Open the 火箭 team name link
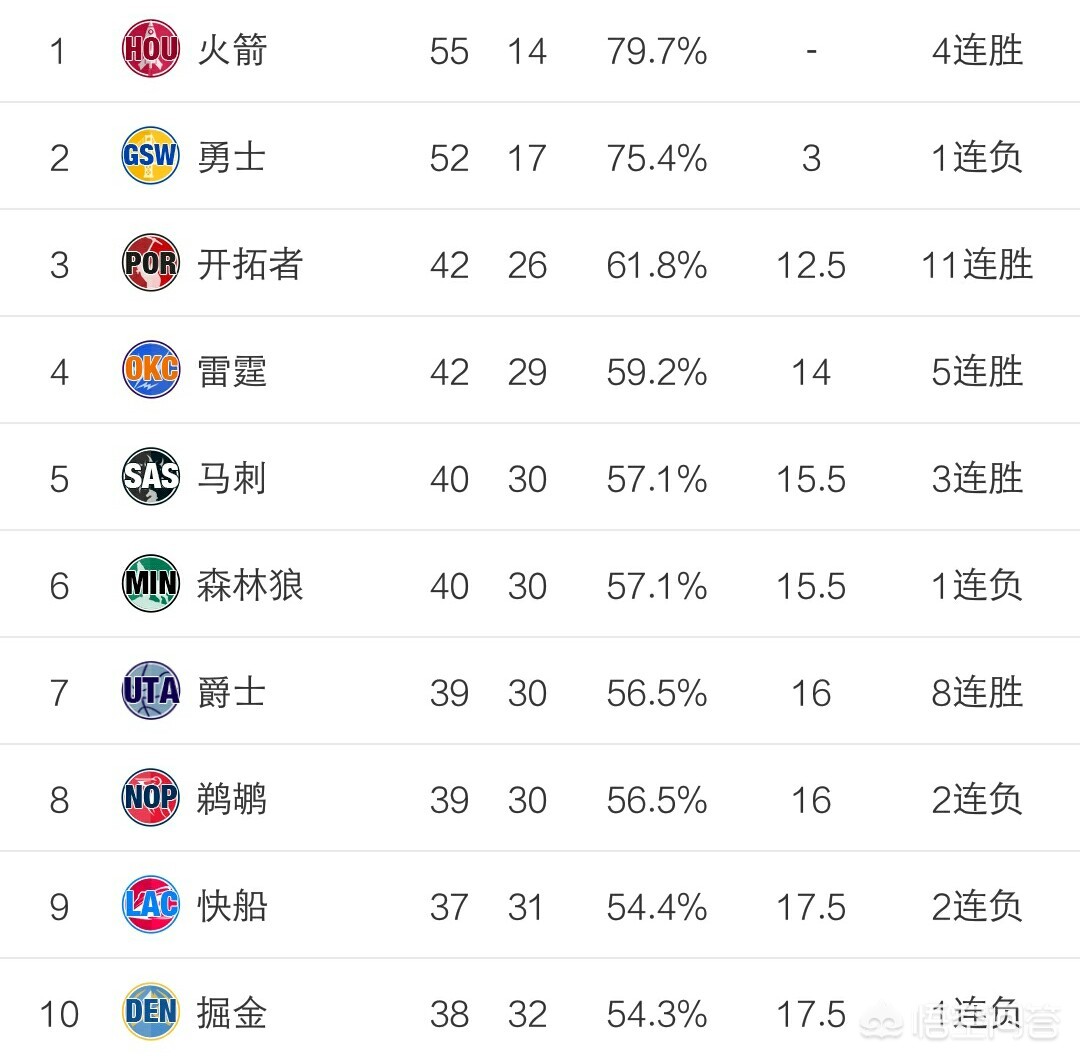This screenshot has height=1060, width=1080. [232, 50]
